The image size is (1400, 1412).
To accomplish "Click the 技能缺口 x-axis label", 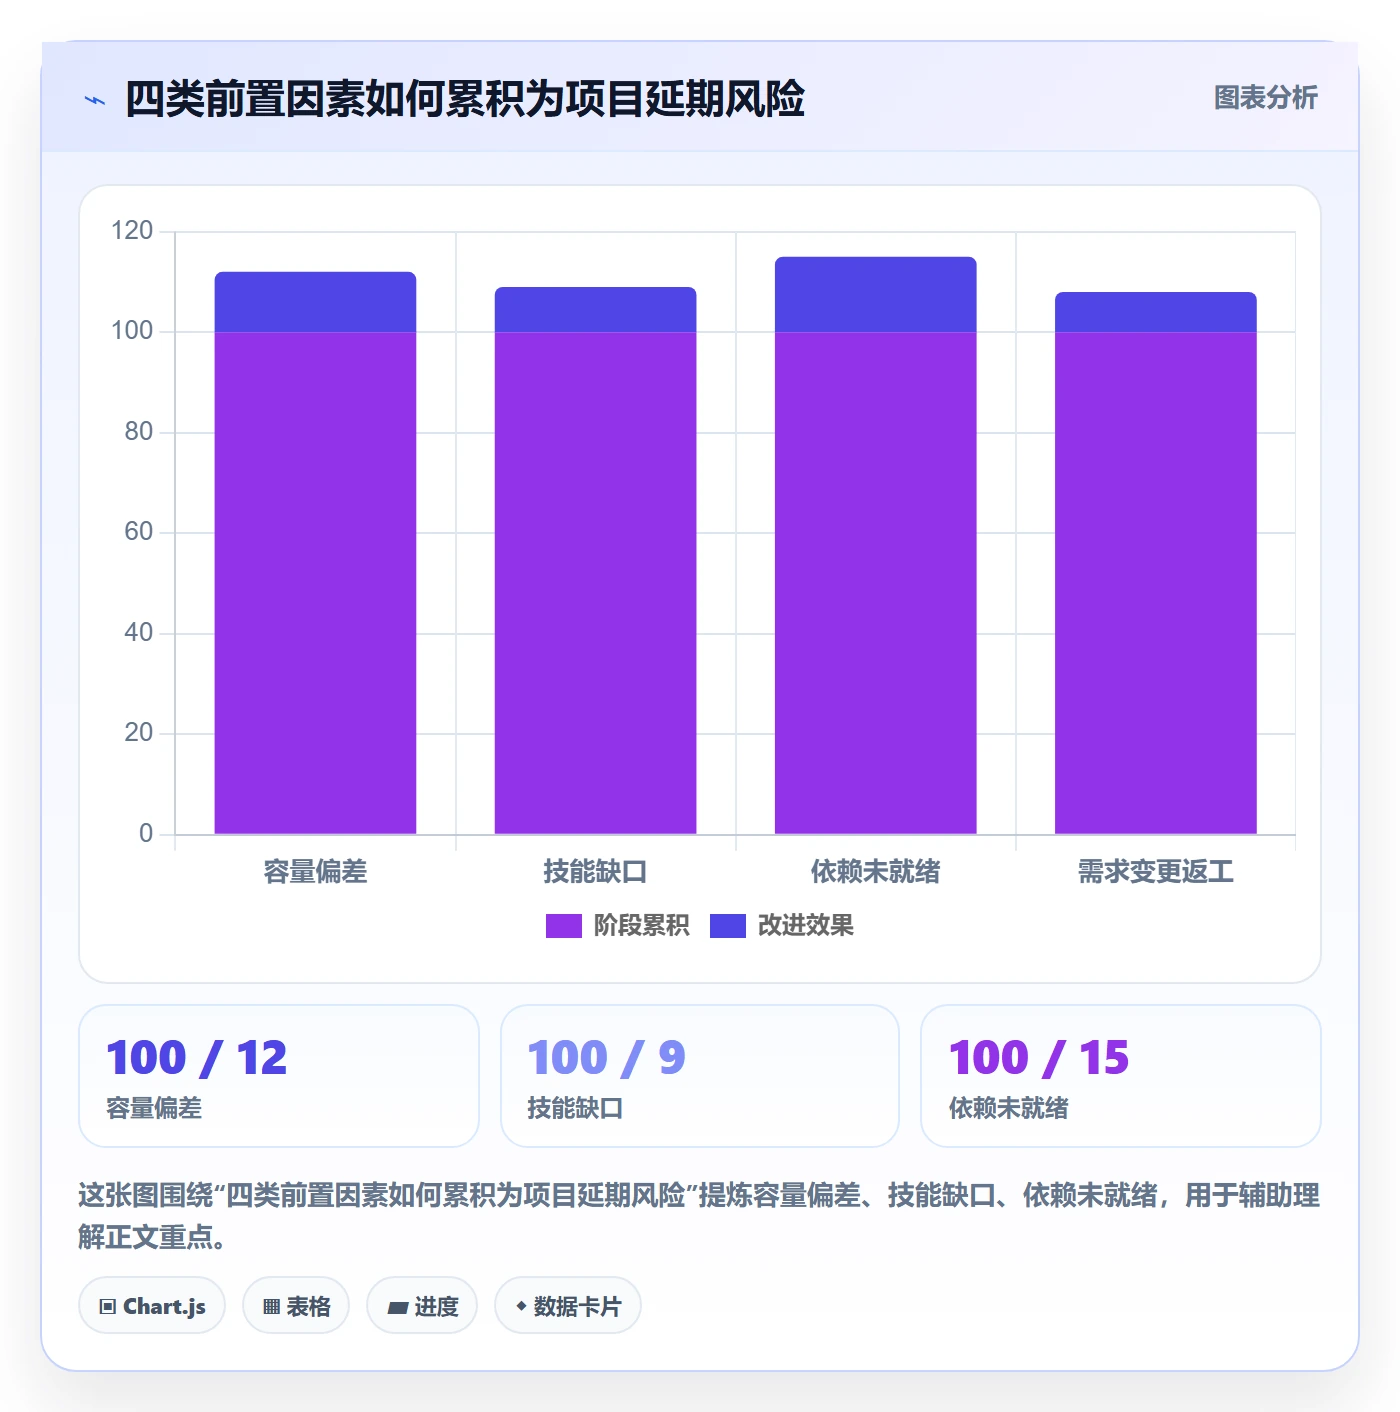I will point(595,872).
